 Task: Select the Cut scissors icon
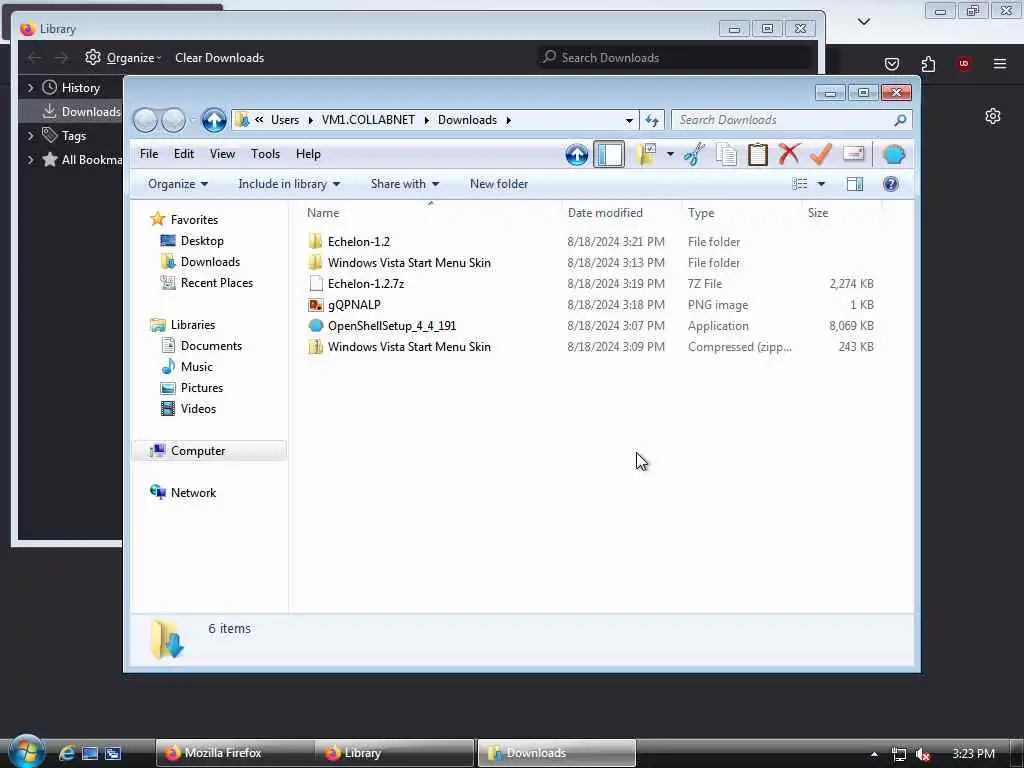tap(695, 155)
